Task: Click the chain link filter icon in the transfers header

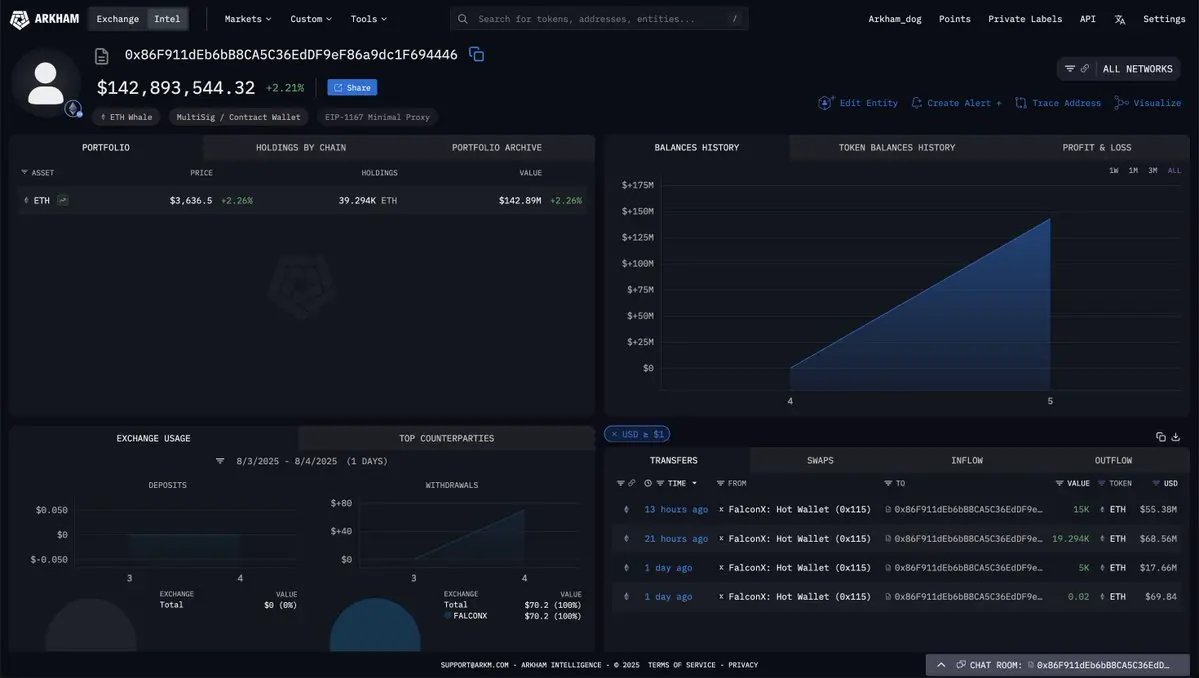Action: [x=632, y=483]
